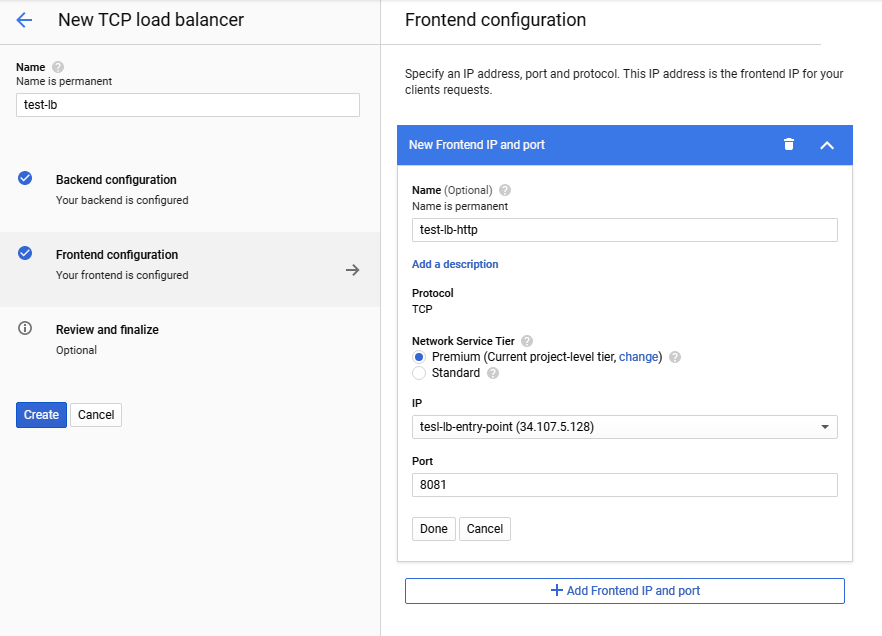
Task: Select the Premium network tier radio button
Action: (x=420, y=357)
